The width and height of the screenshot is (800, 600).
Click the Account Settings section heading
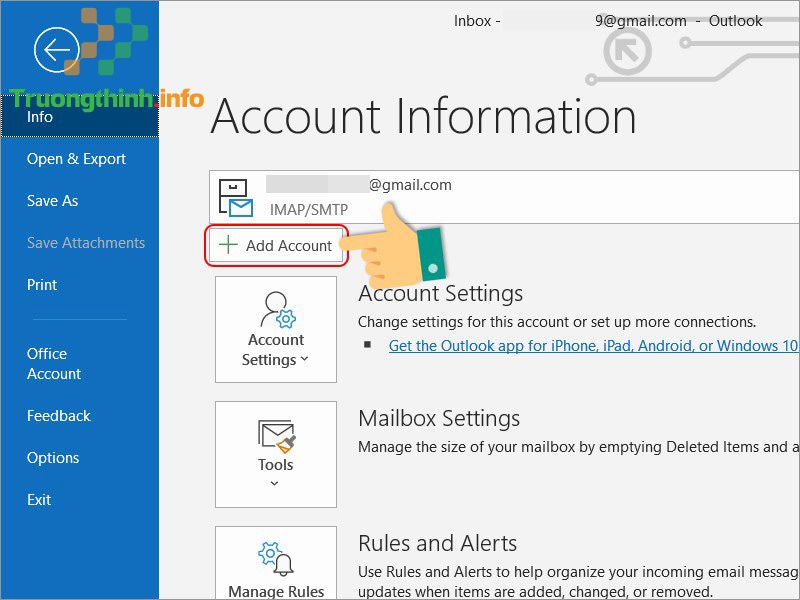(x=441, y=293)
